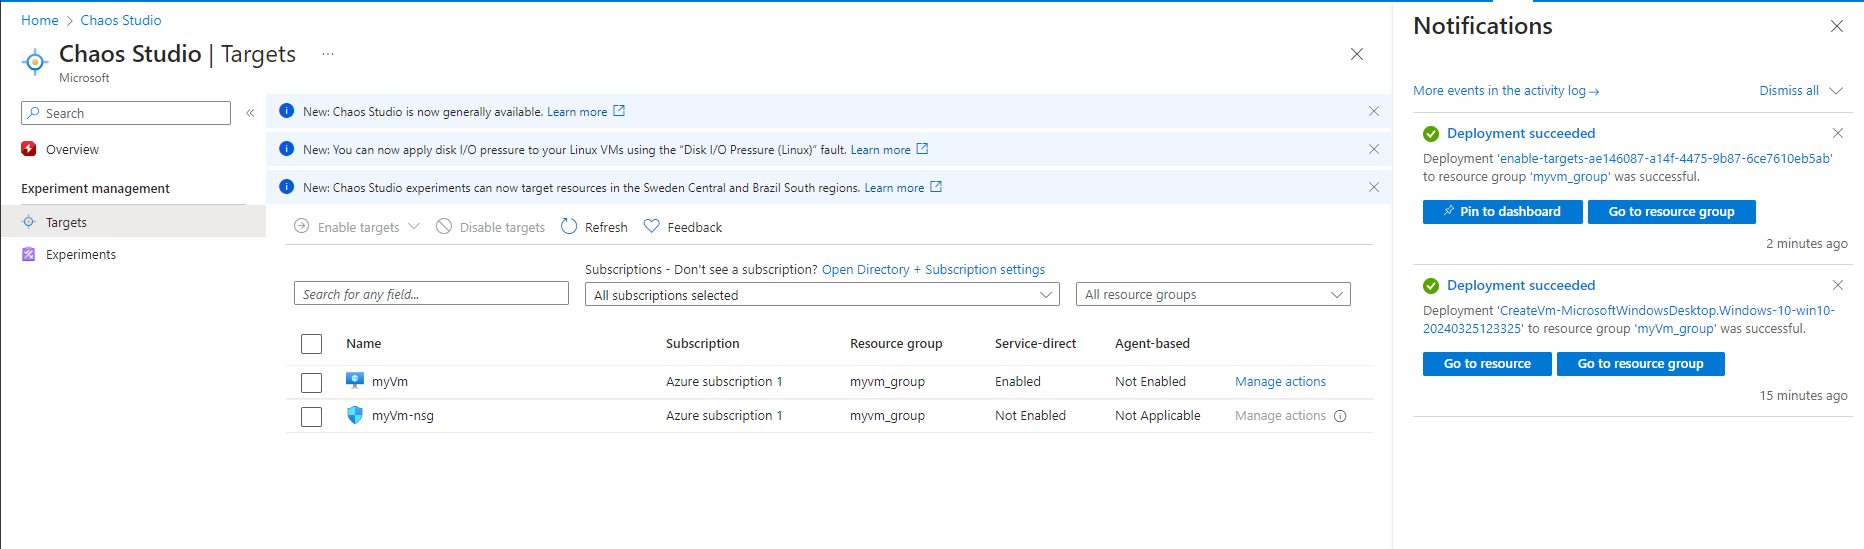Dismiss the Sweden Central regions banner
The width and height of the screenshot is (1864, 549).
point(1373,187)
